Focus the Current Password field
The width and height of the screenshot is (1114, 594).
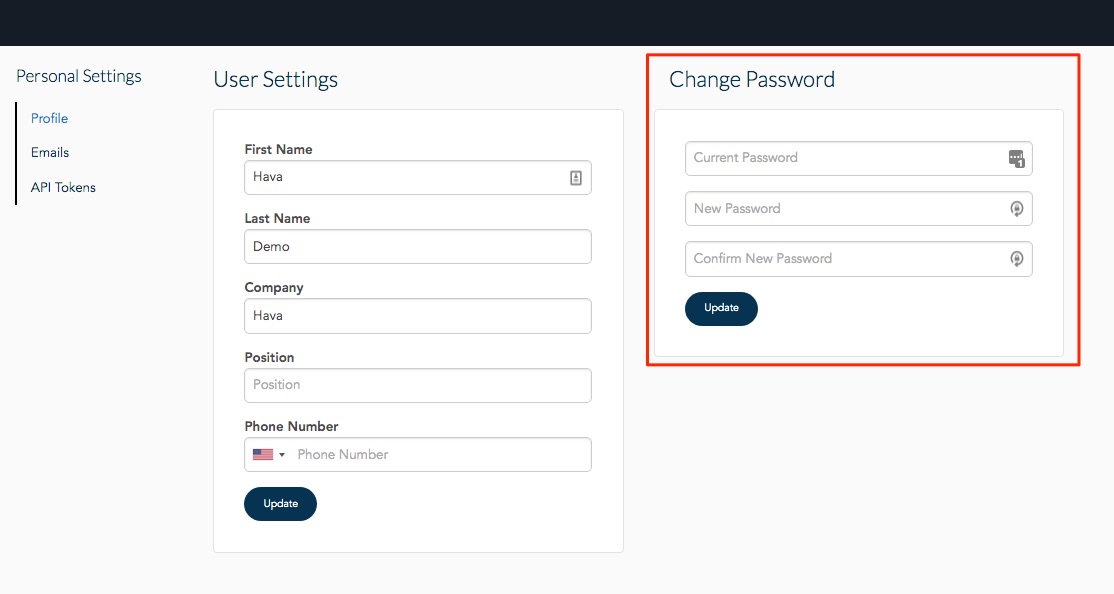858,158
